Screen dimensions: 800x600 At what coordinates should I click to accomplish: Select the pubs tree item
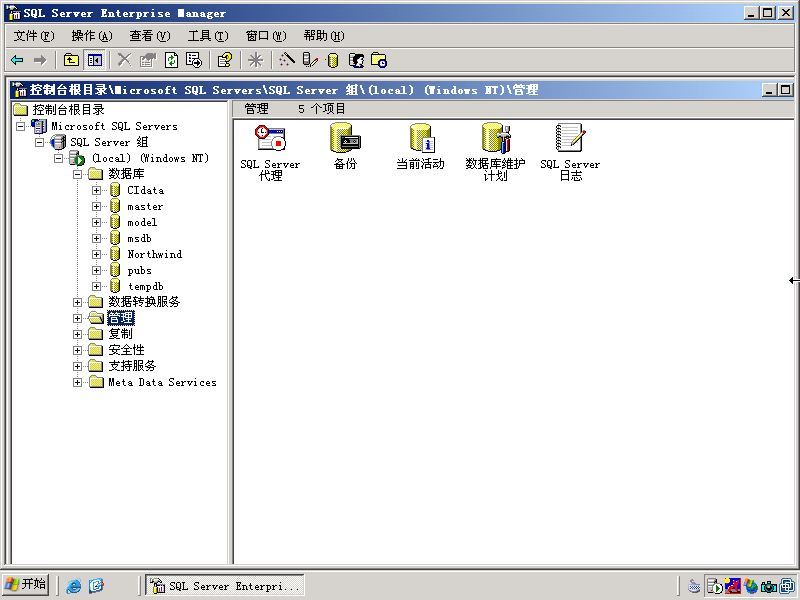tap(139, 270)
